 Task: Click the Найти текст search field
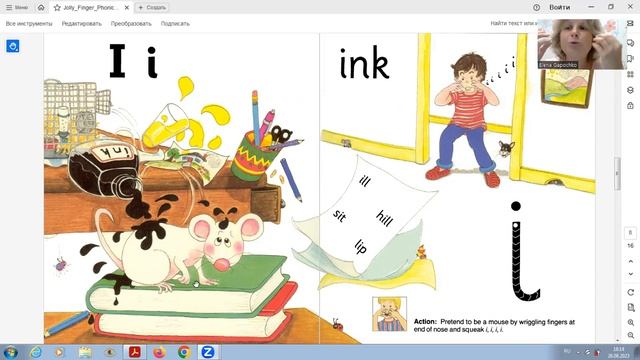[513, 24]
